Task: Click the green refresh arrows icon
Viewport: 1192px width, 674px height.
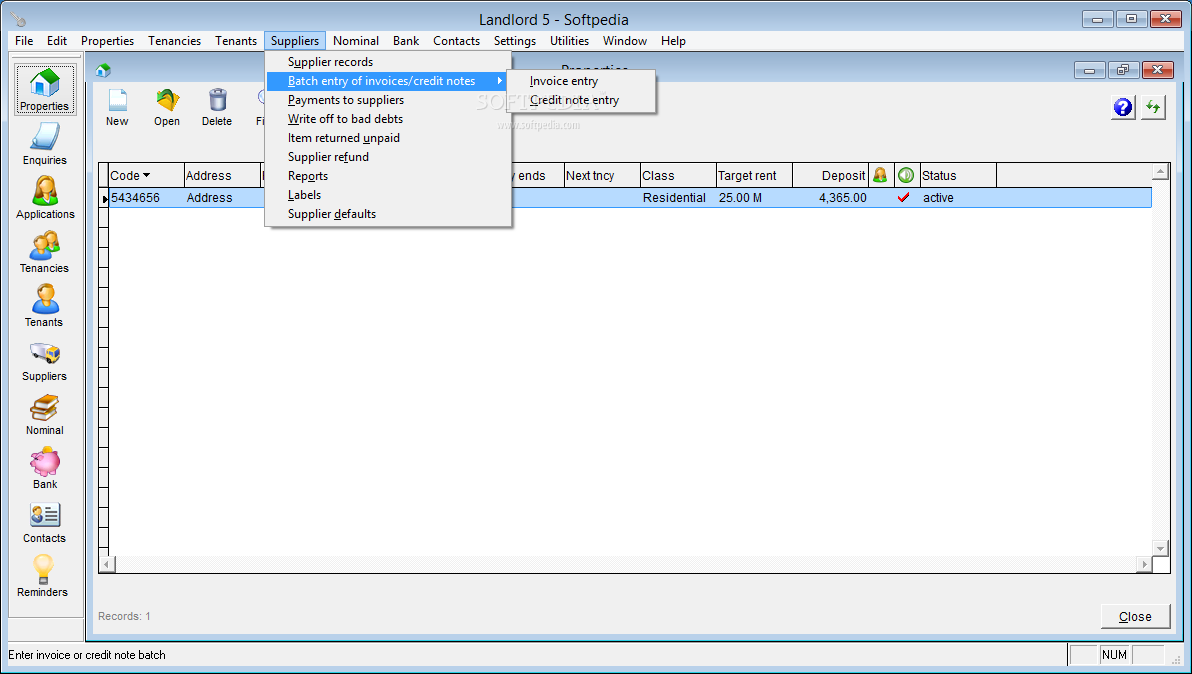Action: click(1153, 107)
